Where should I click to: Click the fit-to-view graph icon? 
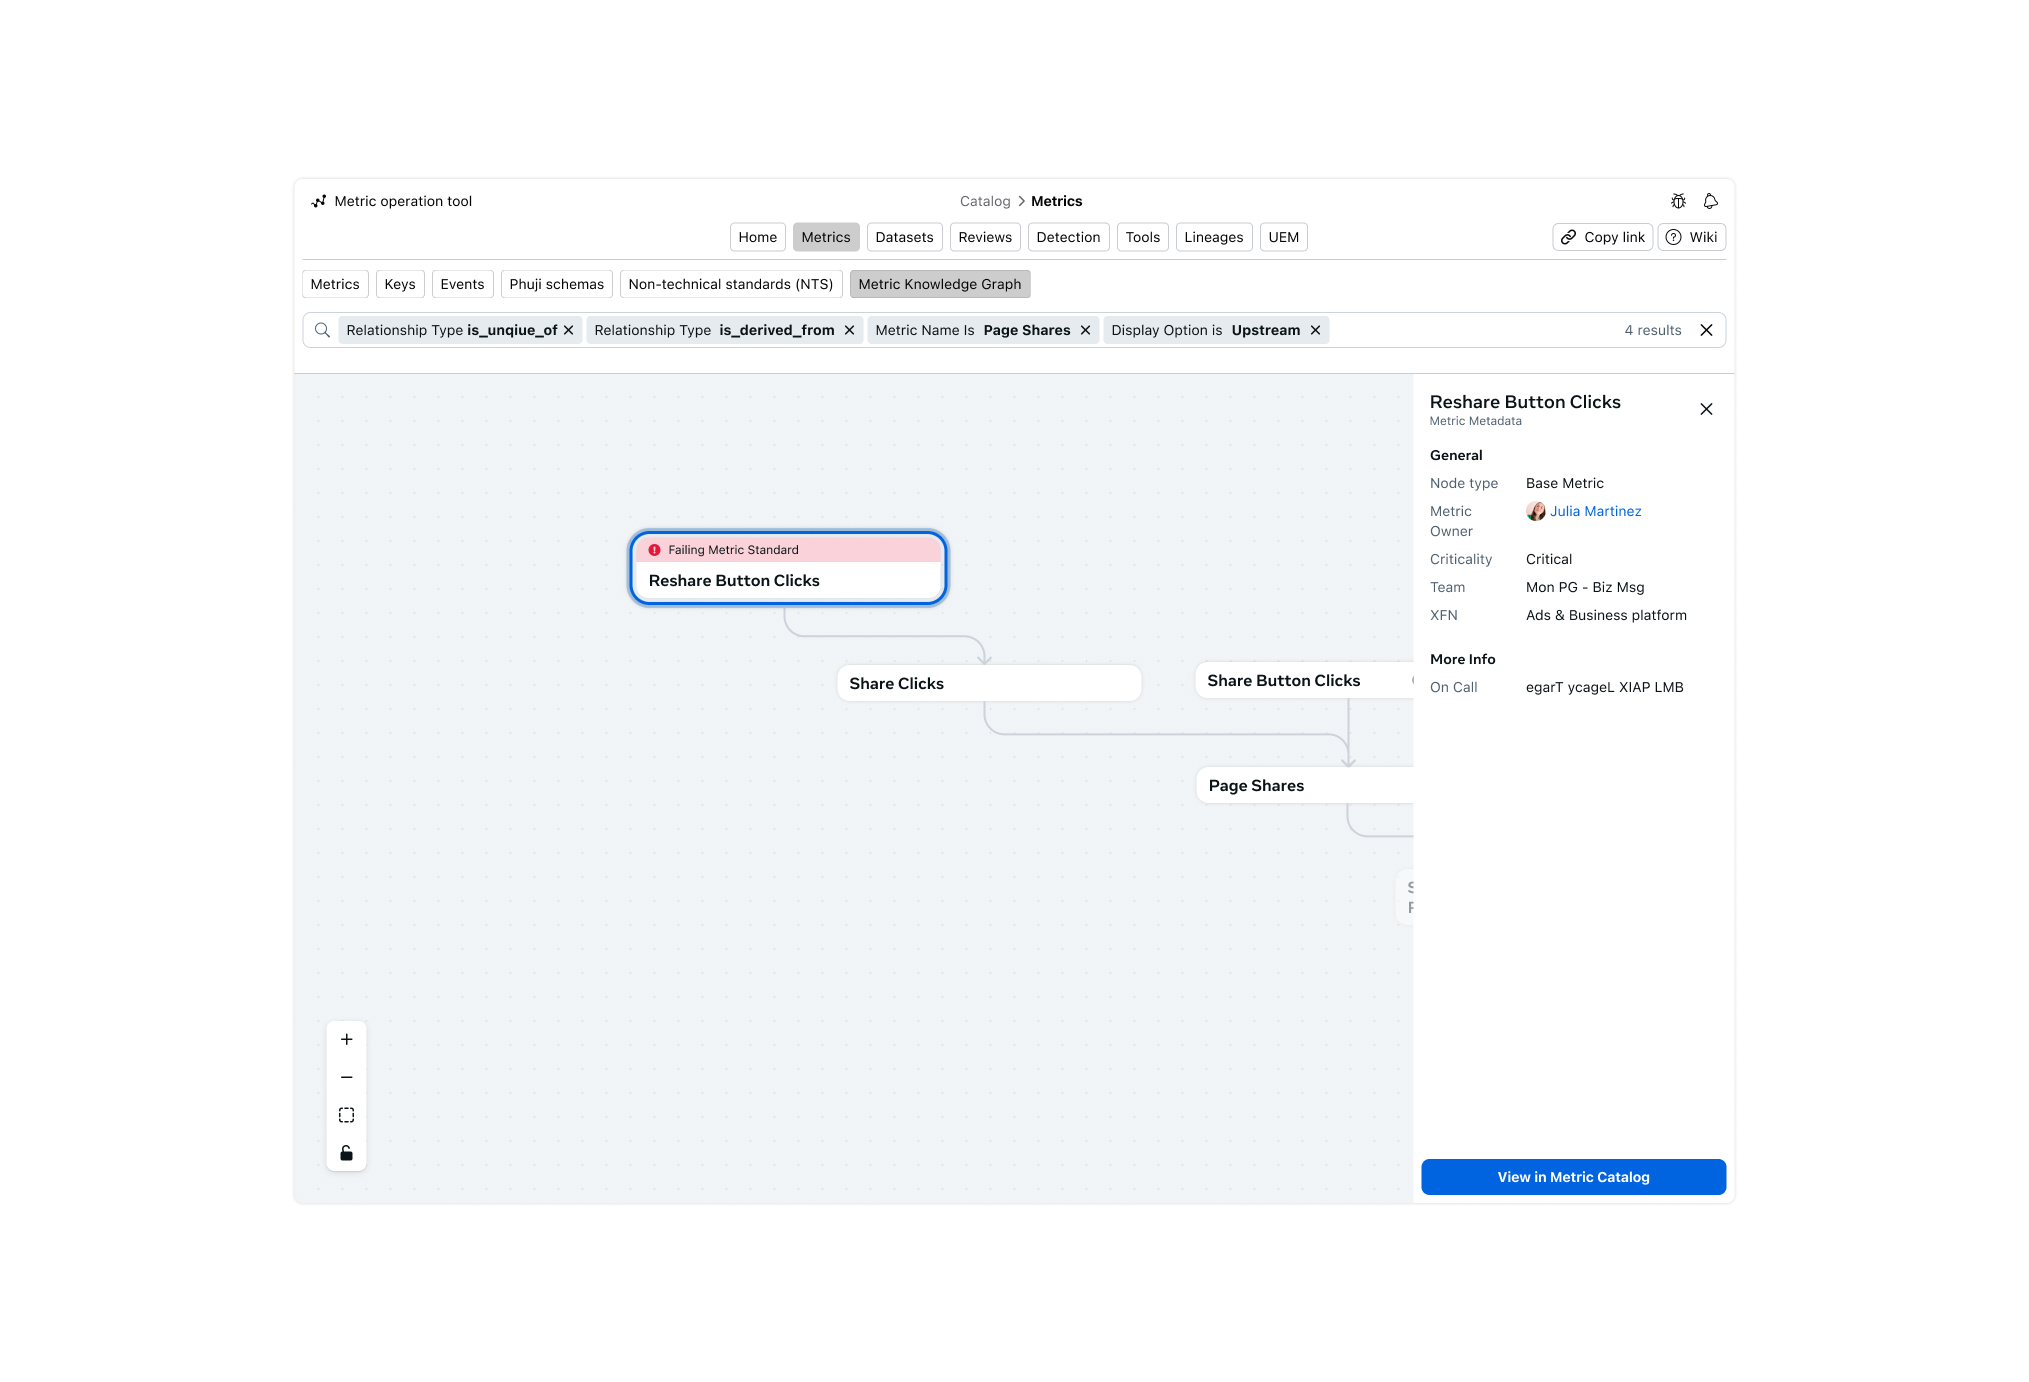pos(346,1115)
